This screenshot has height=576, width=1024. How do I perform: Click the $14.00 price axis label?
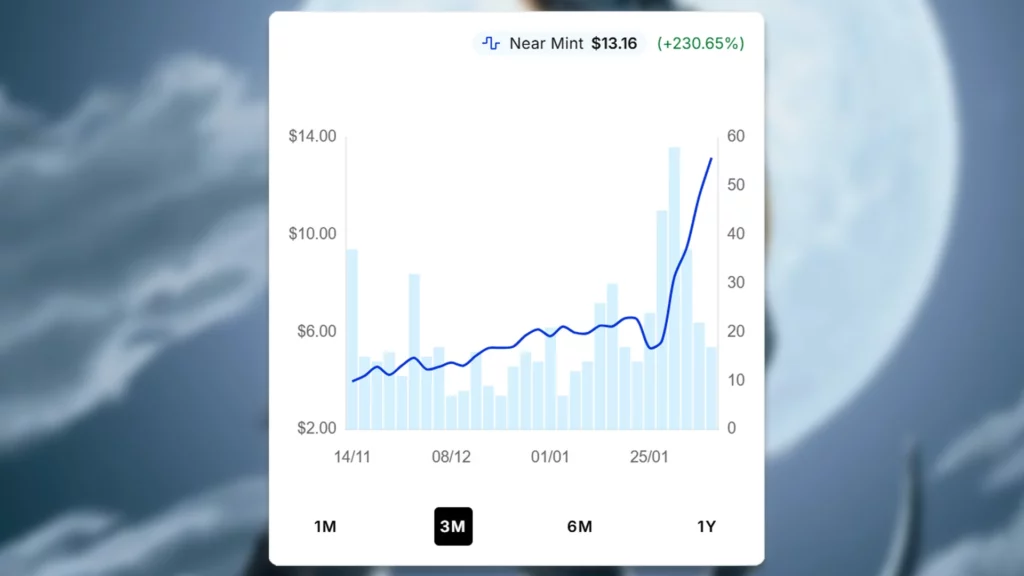[x=312, y=137]
